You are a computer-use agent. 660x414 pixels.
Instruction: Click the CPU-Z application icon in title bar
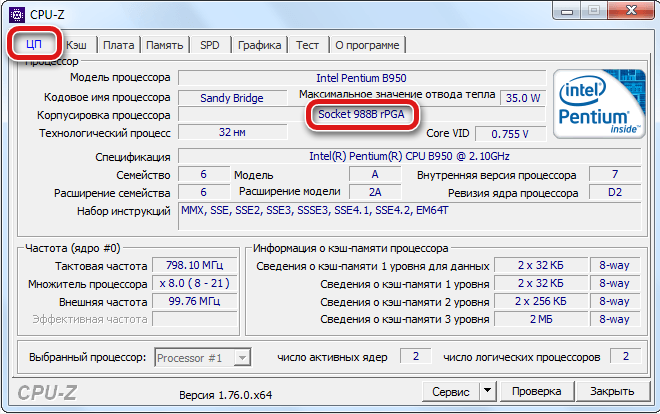tap(17, 15)
